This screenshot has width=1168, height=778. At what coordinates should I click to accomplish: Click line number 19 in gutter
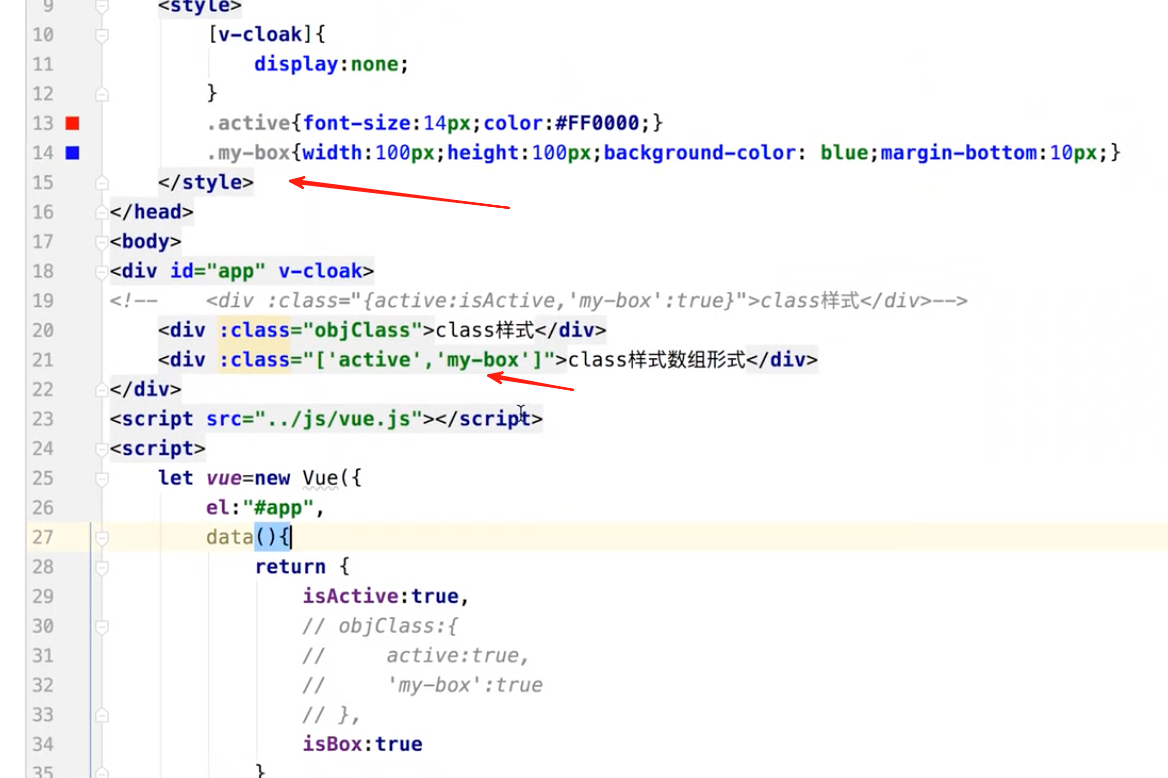tap(42, 300)
